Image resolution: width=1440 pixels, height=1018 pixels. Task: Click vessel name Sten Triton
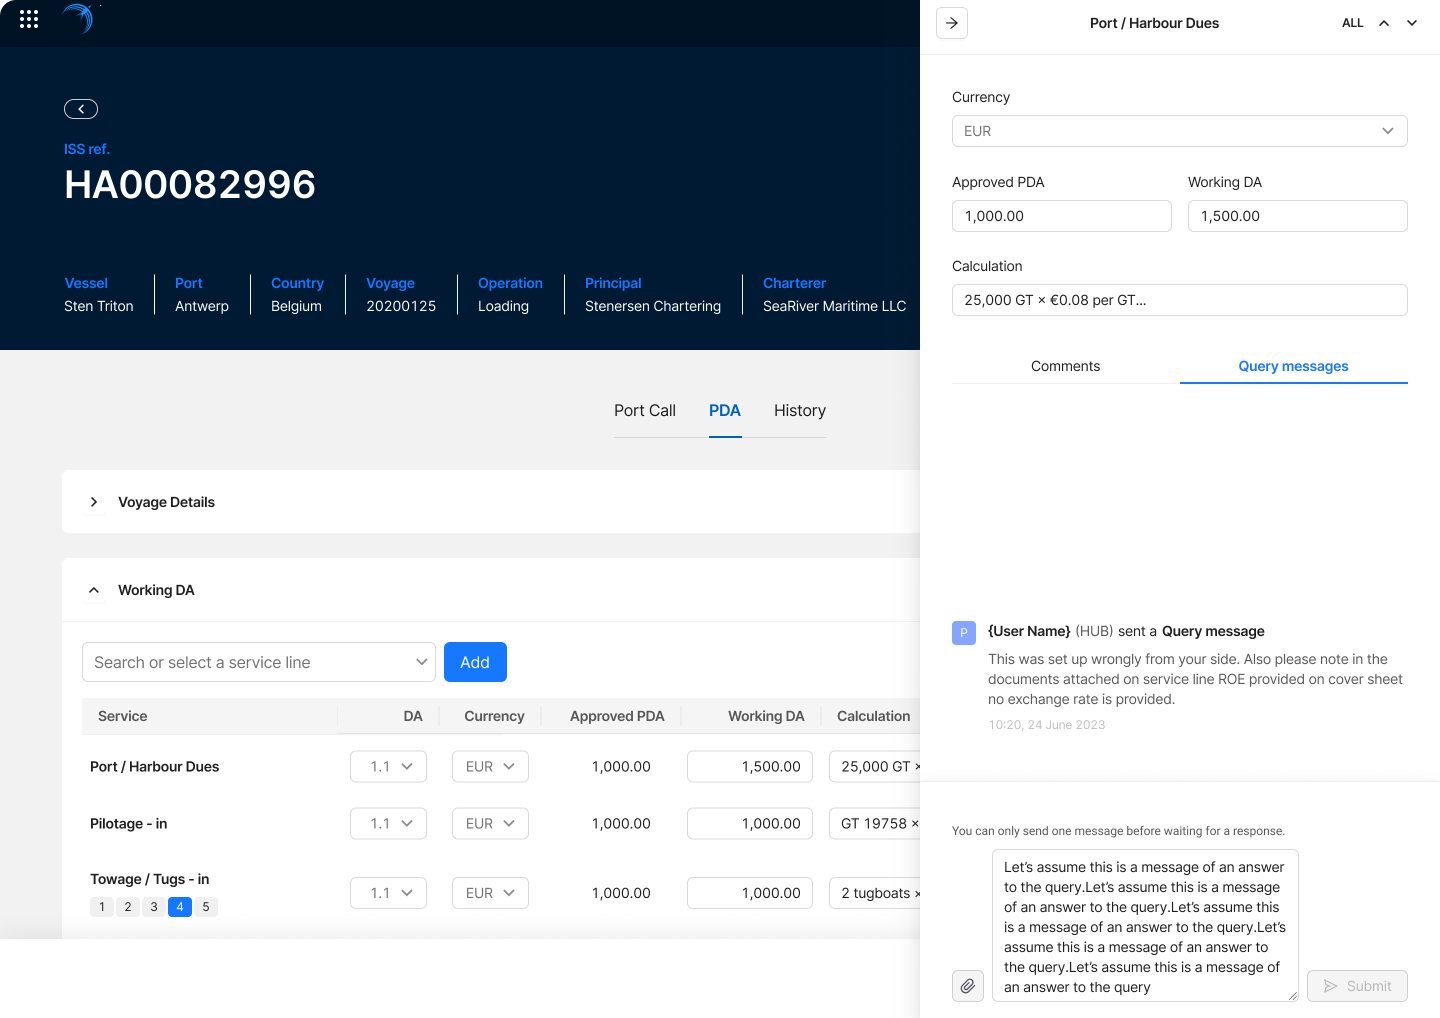(x=99, y=306)
